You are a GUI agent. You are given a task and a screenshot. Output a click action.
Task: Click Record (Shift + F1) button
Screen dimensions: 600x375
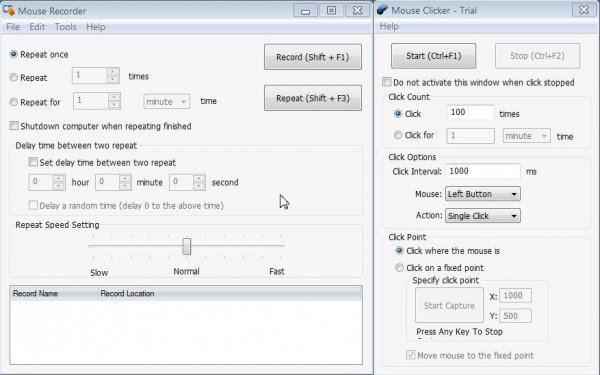[x=313, y=57]
